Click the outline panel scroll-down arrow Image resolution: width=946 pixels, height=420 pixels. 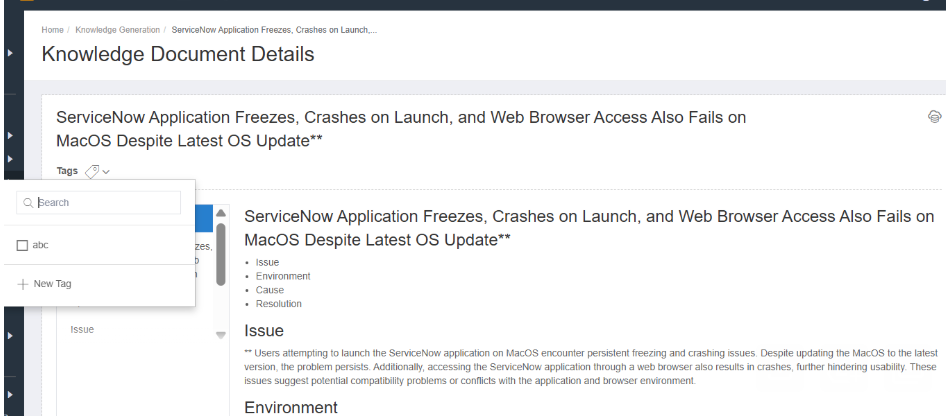coord(221,335)
